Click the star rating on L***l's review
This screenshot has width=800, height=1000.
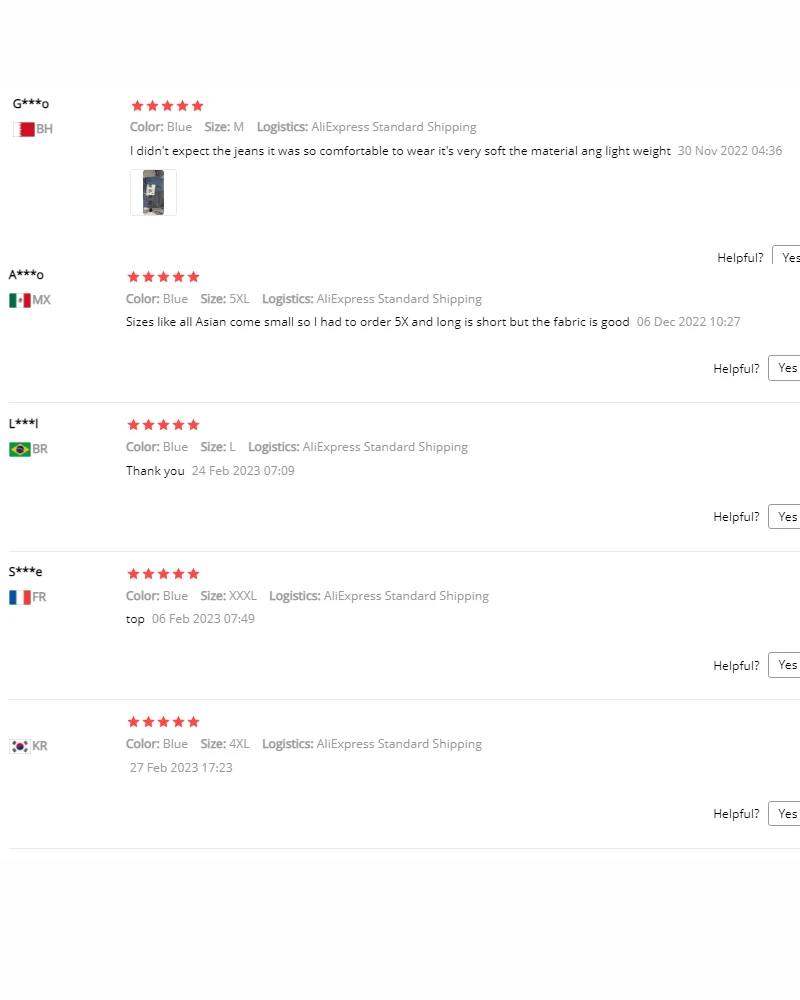pyautogui.click(x=163, y=425)
